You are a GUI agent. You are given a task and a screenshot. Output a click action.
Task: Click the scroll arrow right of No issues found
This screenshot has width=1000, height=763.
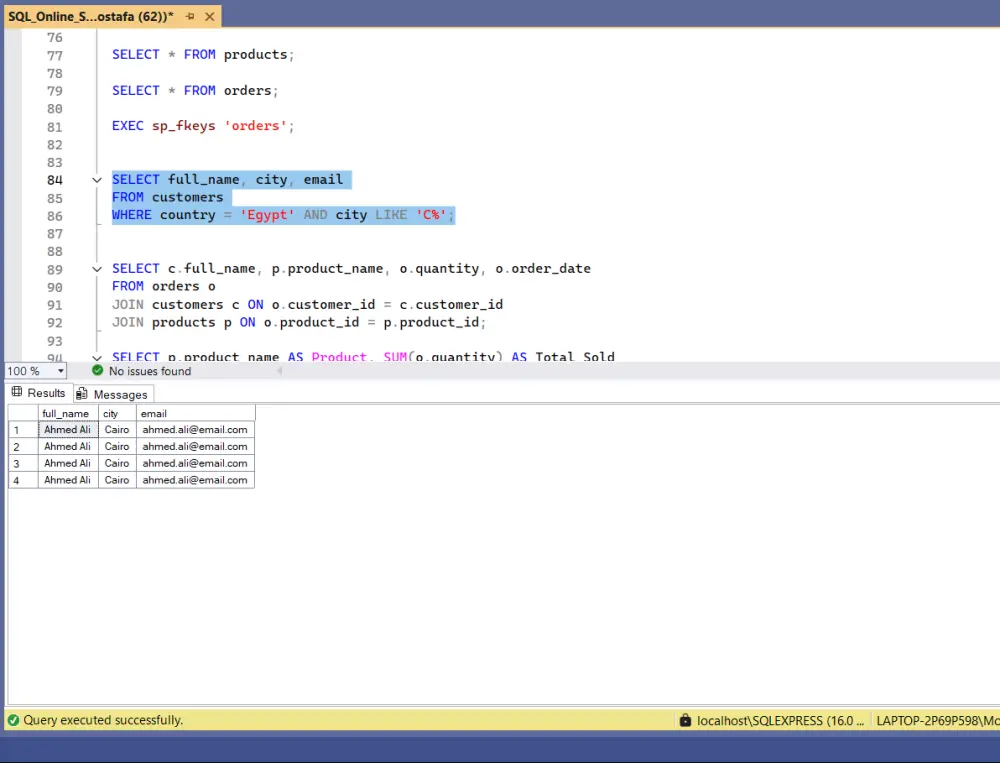279,371
